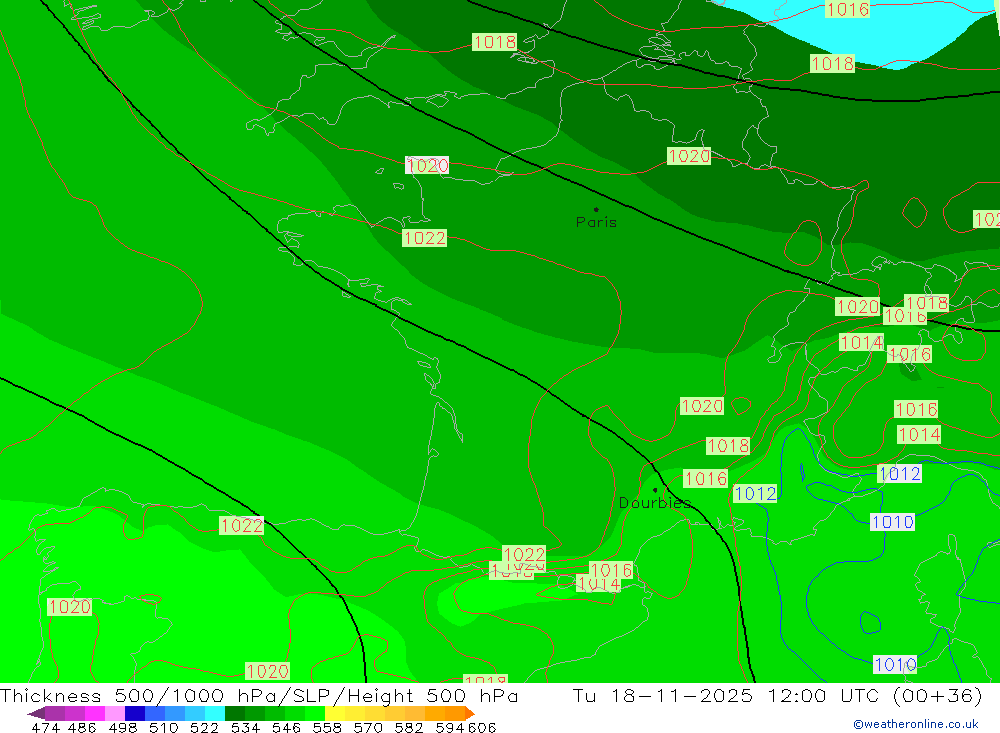Click the legend value 606

[x=482, y=727]
